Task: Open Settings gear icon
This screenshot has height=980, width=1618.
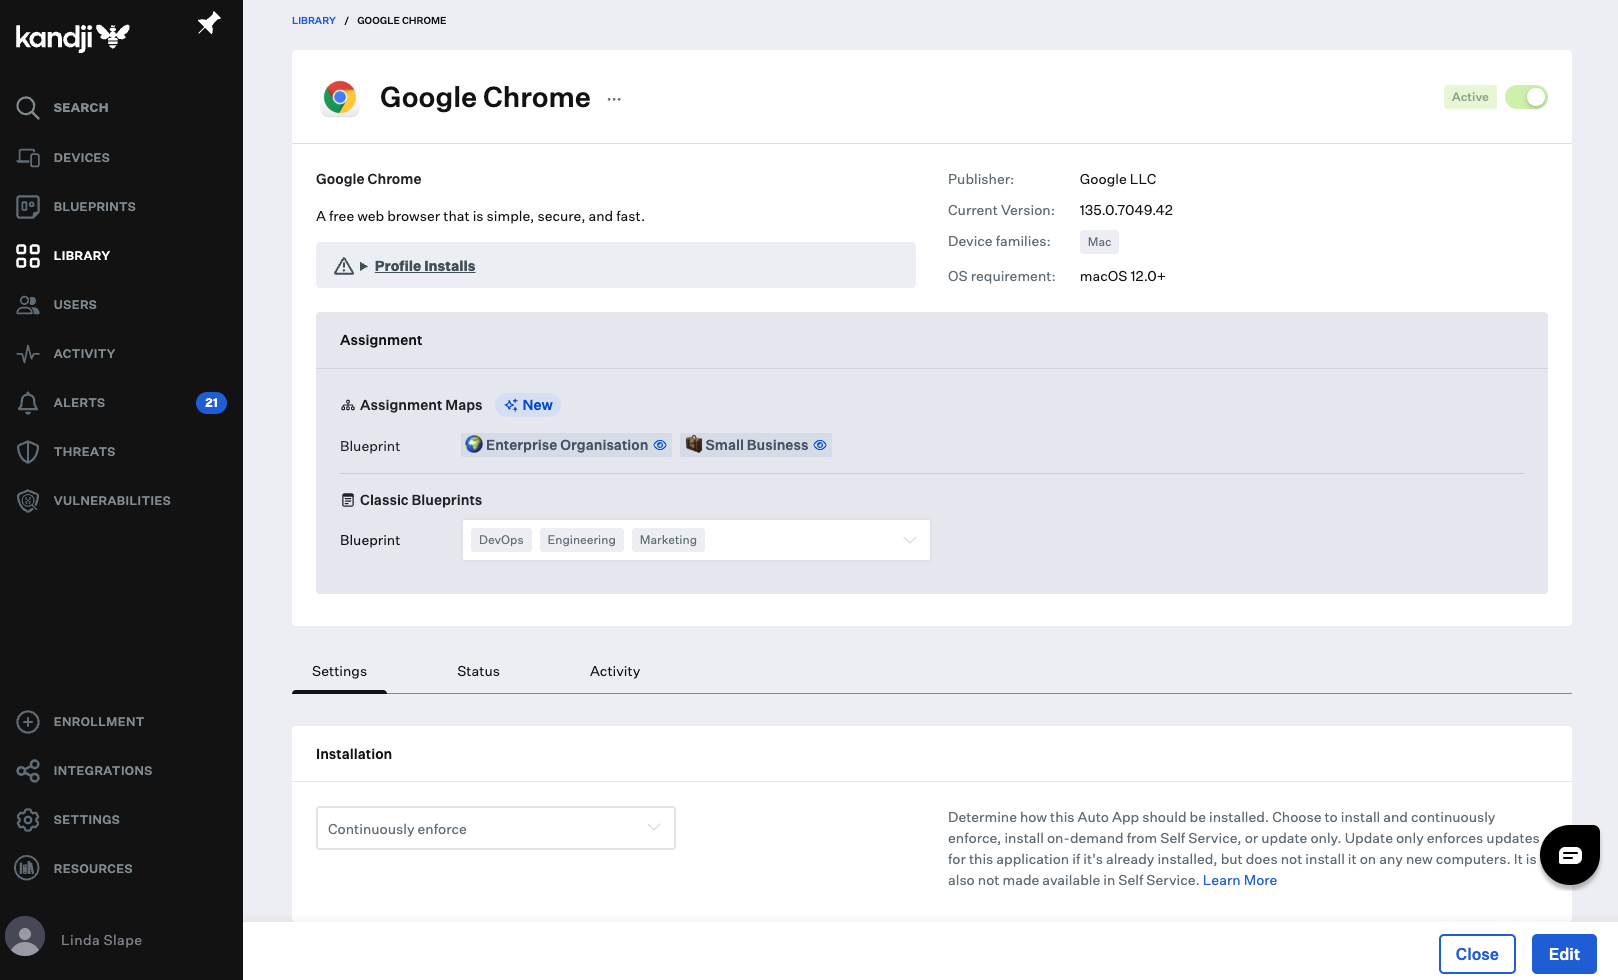Action: [28, 820]
